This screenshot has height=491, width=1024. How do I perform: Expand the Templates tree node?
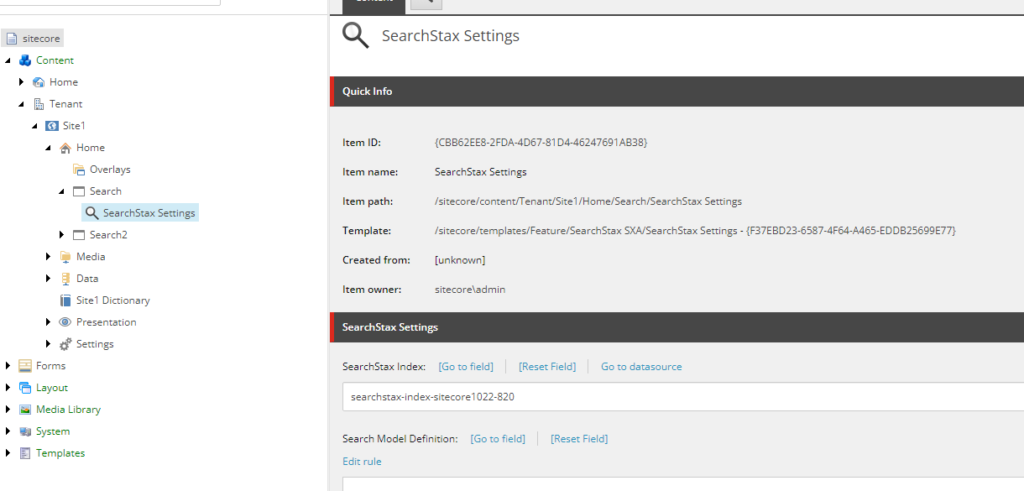tap(8, 453)
